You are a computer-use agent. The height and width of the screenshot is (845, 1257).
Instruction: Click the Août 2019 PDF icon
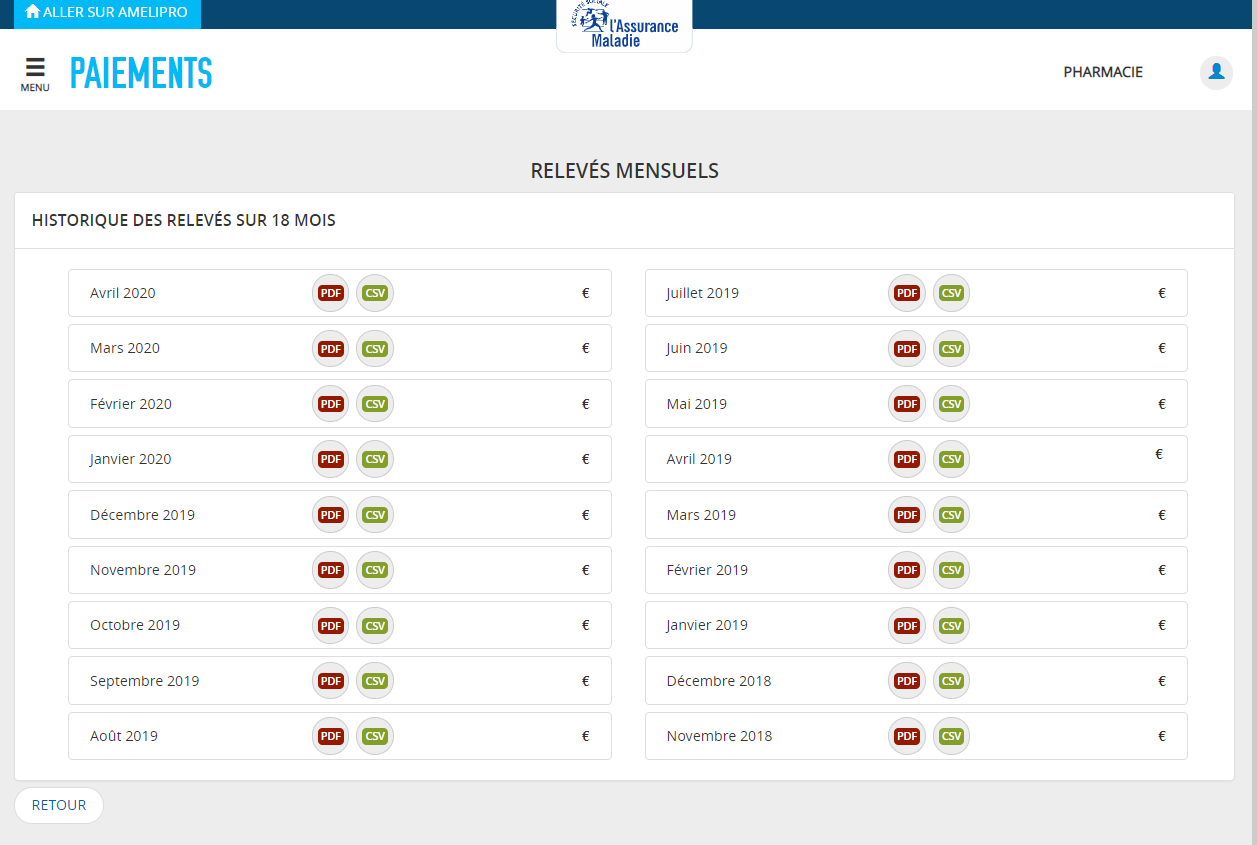click(x=331, y=736)
